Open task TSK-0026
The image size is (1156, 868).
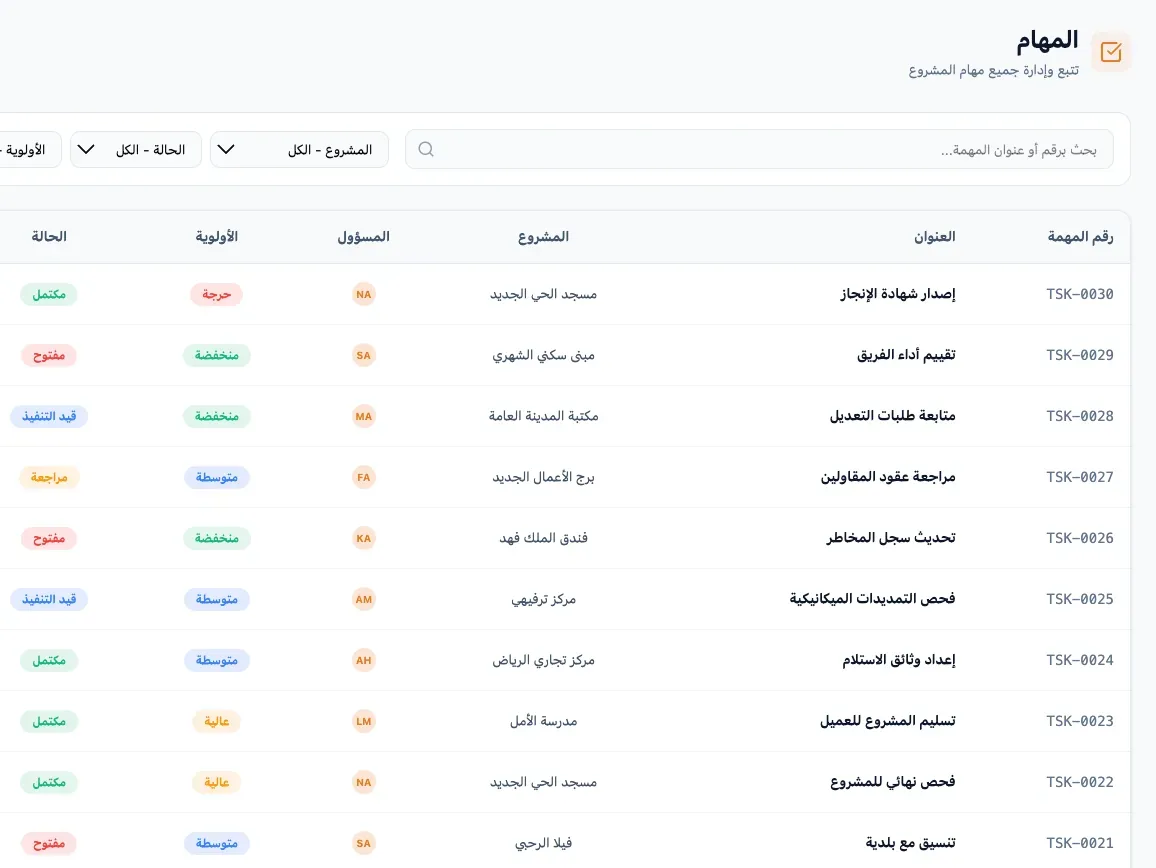1080,538
